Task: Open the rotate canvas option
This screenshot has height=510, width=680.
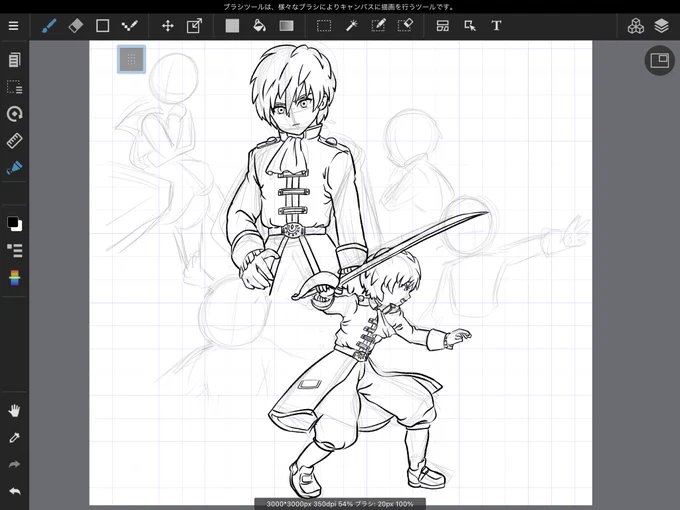Action: pos(14,114)
